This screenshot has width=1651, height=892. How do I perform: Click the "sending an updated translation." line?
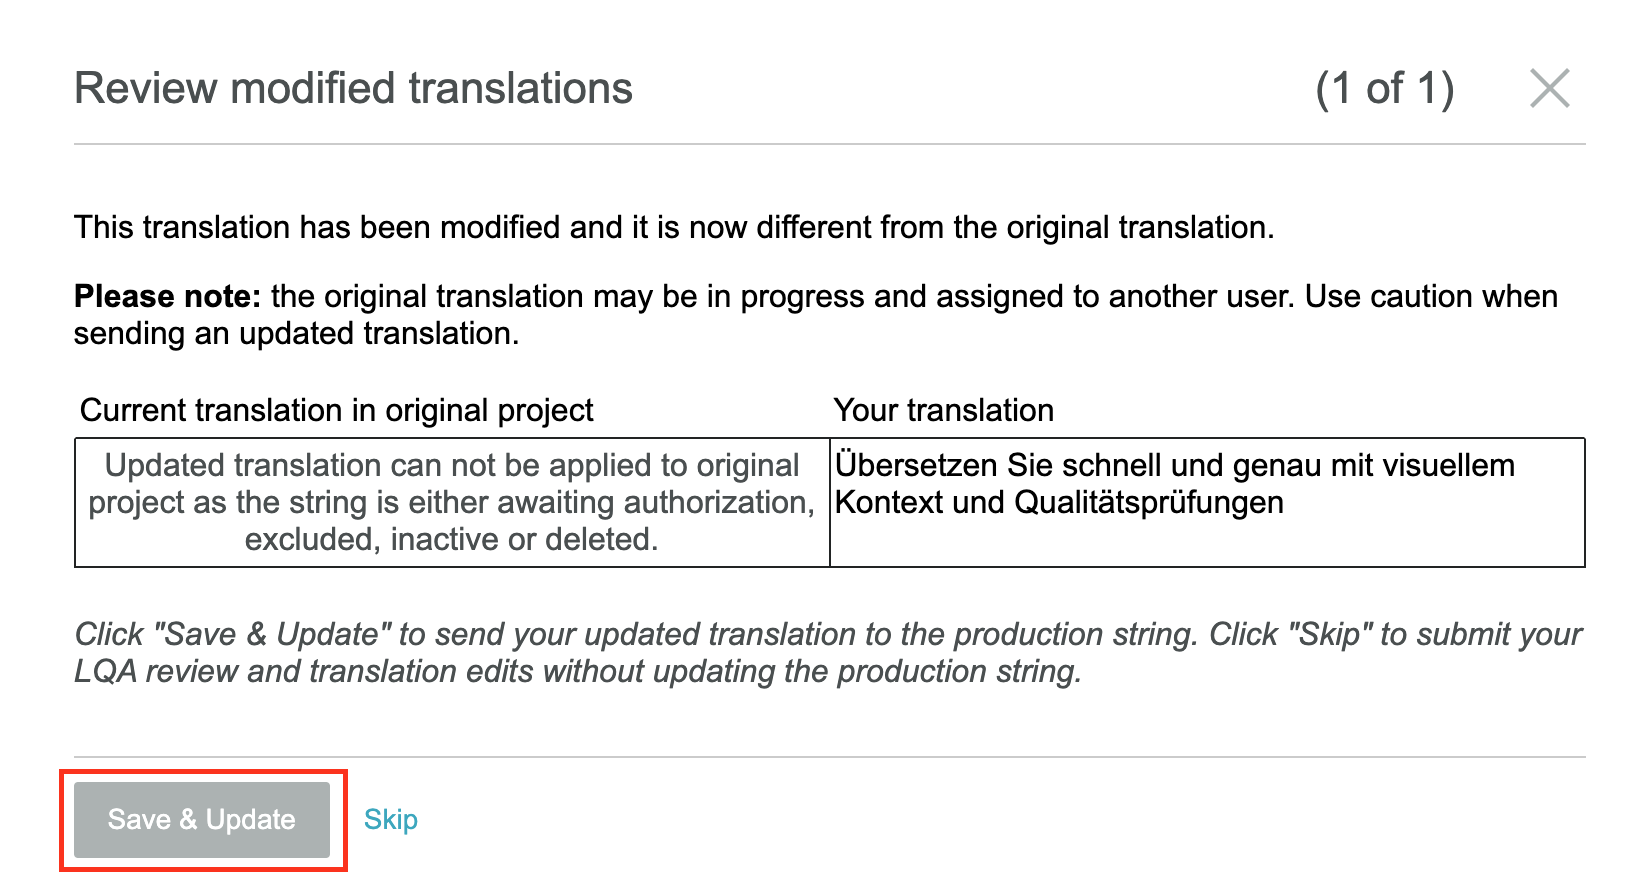click(x=296, y=333)
